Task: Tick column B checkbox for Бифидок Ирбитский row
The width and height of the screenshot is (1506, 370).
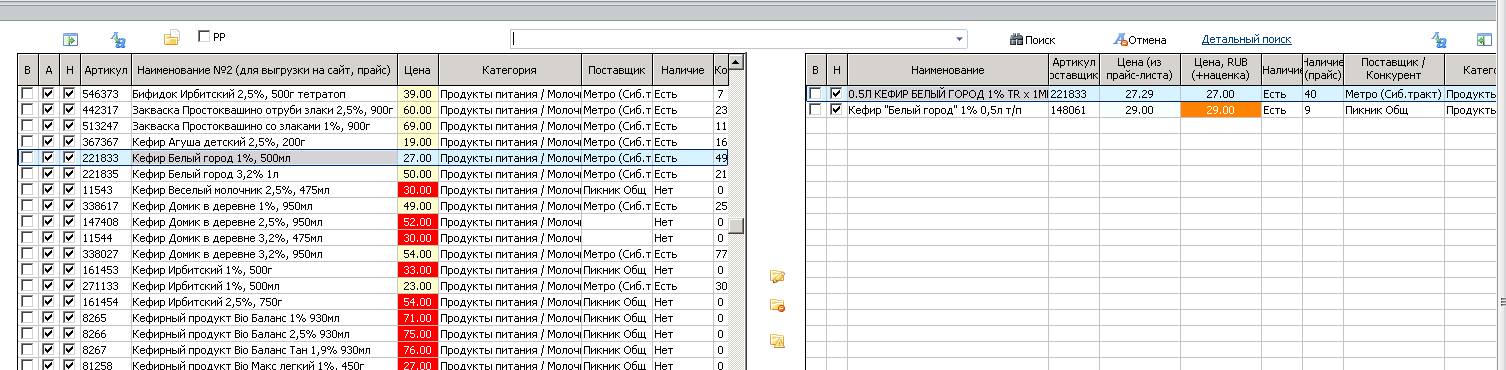Action: 28,94
